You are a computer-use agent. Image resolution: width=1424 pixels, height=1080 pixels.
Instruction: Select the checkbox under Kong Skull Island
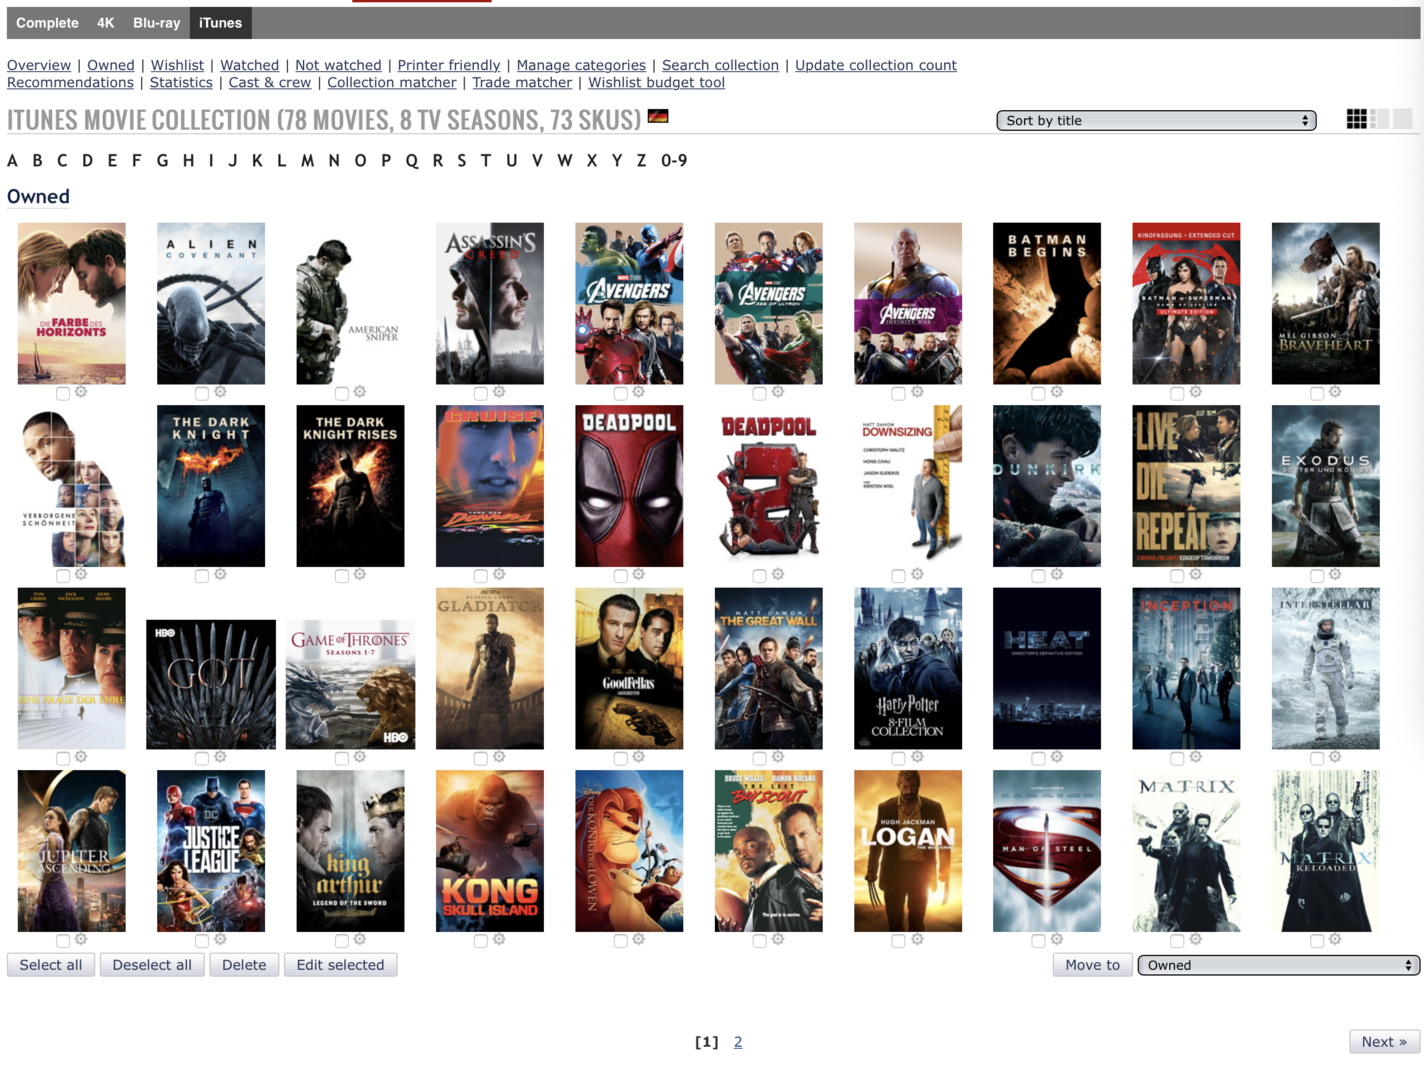(x=481, y=941)
